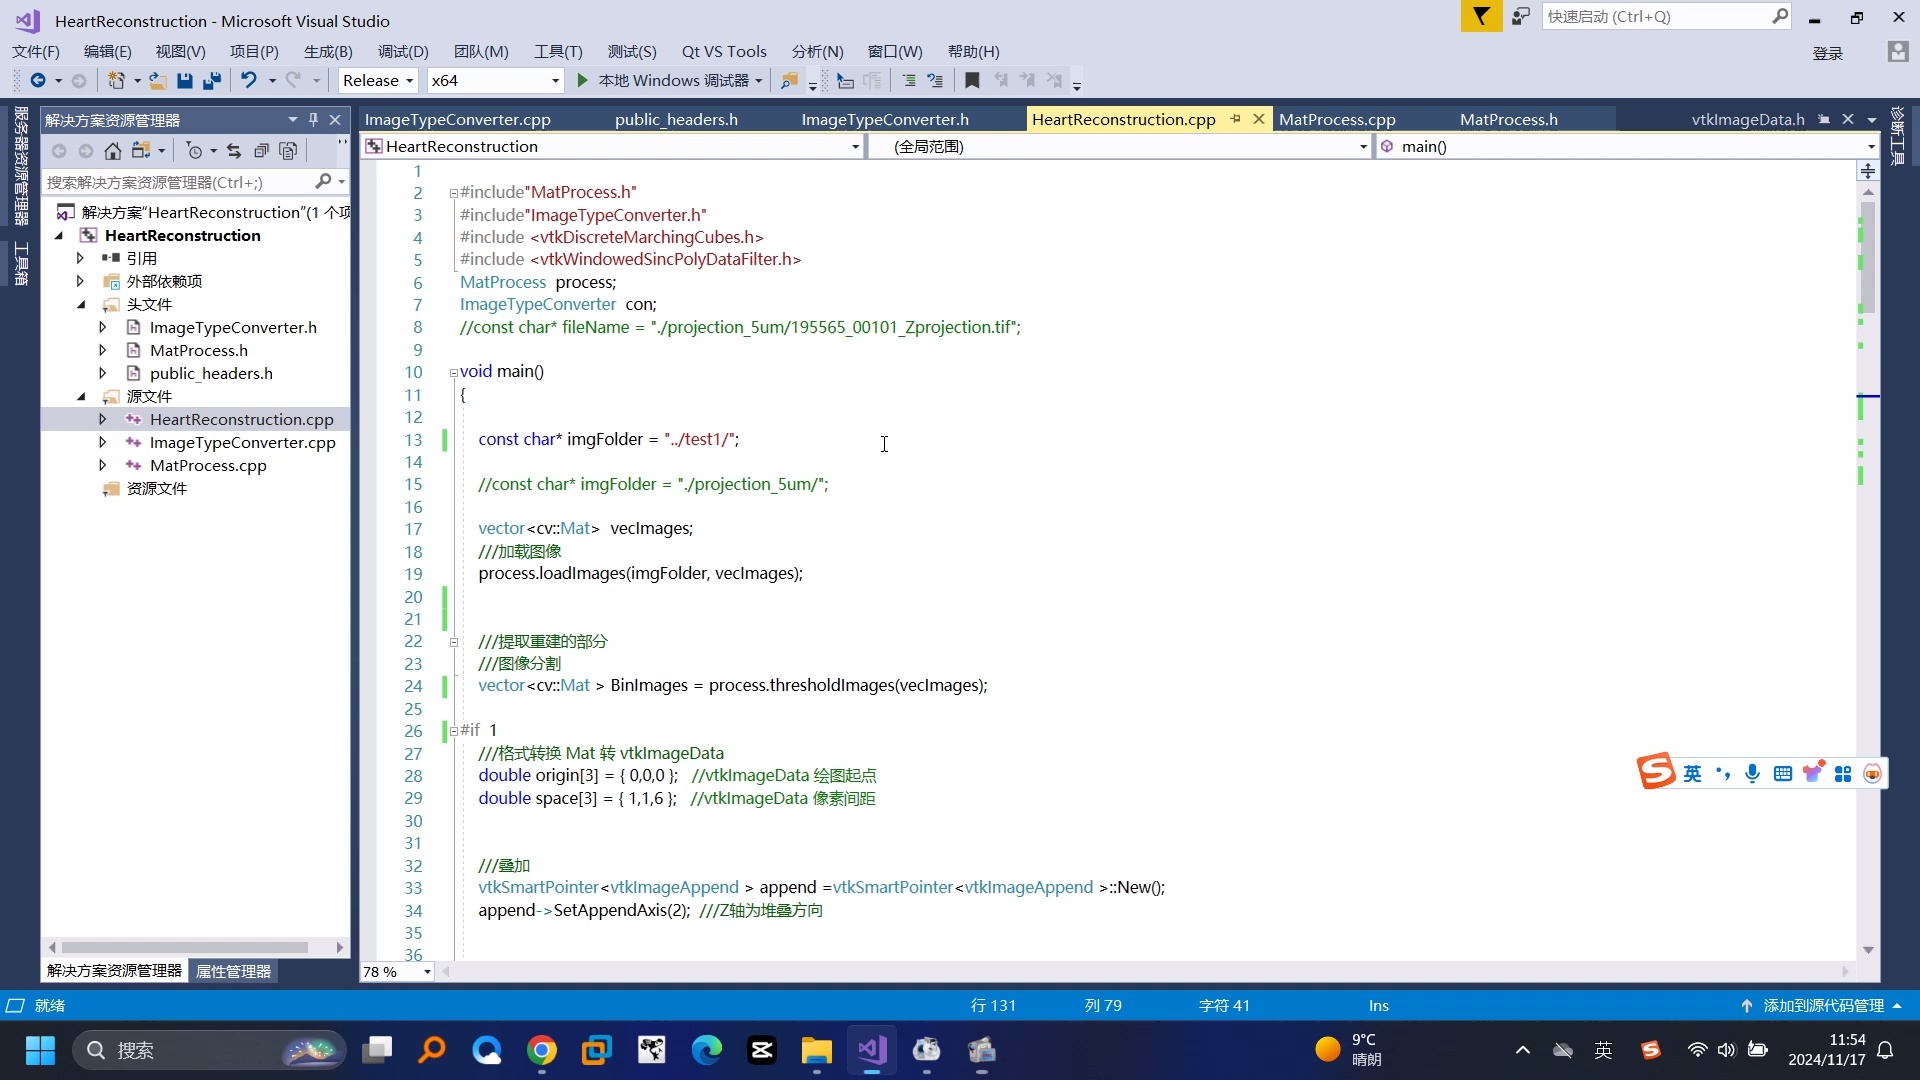The height and width of the screenshot is (1080, 1920).
Task: Toggle Show All Files in Solution Explorer
Action: pos(288,151)
